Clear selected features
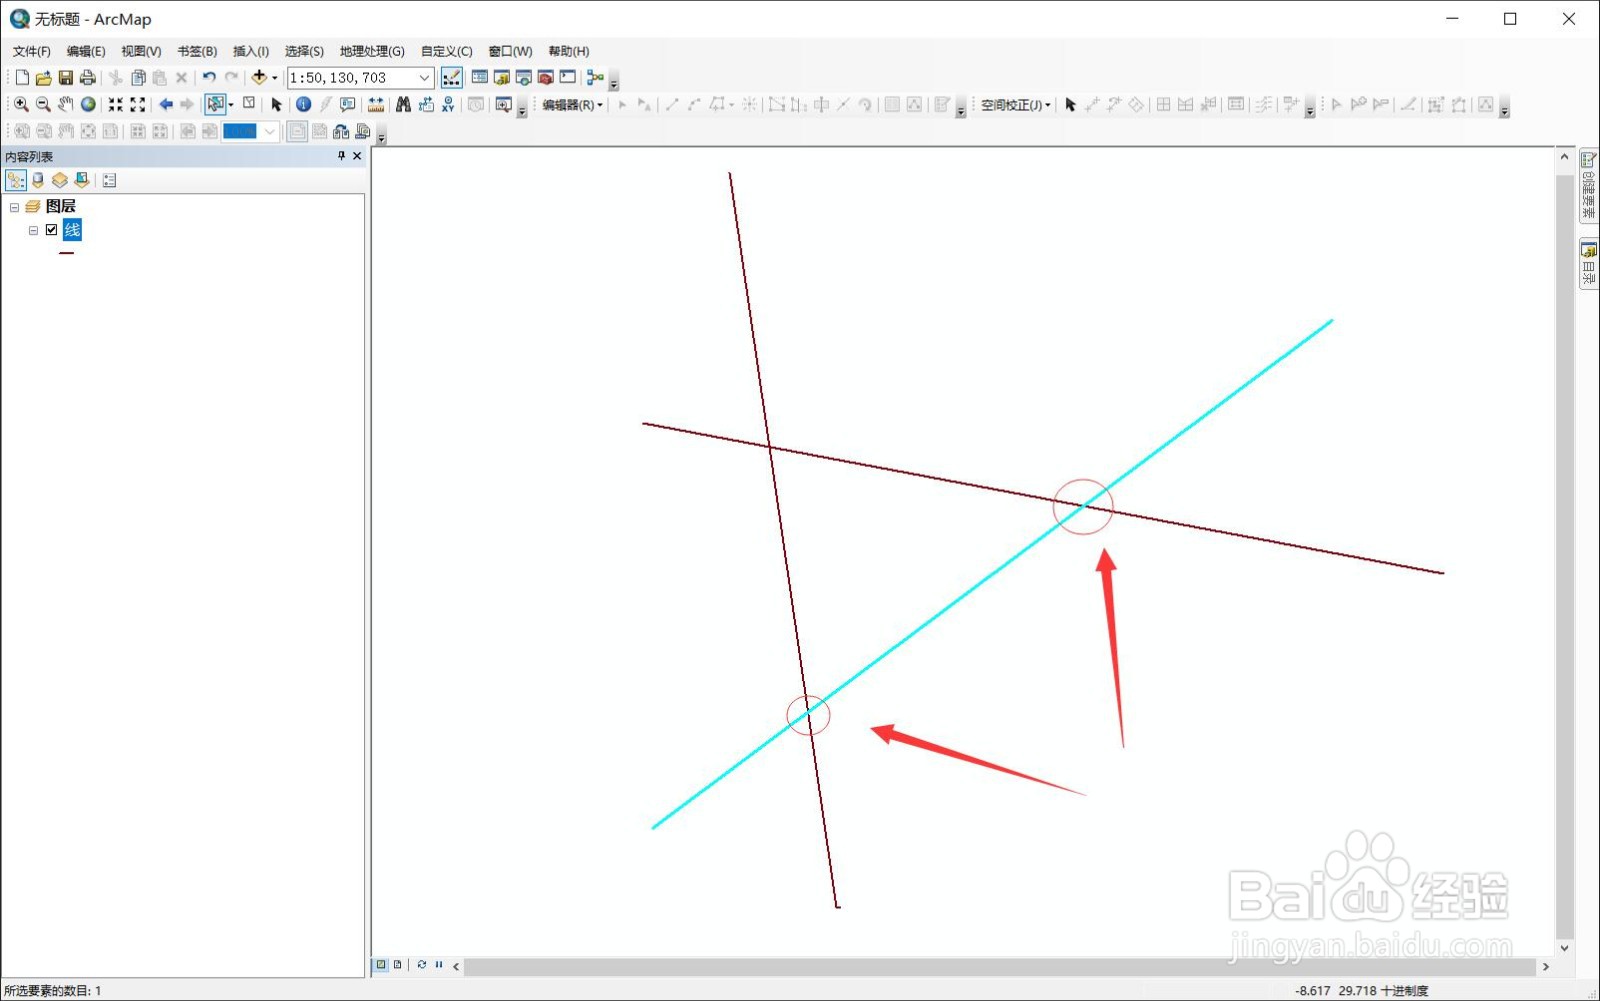Image resolution: width=1600 pixels, height=1001 pixels. click(249, 104)
